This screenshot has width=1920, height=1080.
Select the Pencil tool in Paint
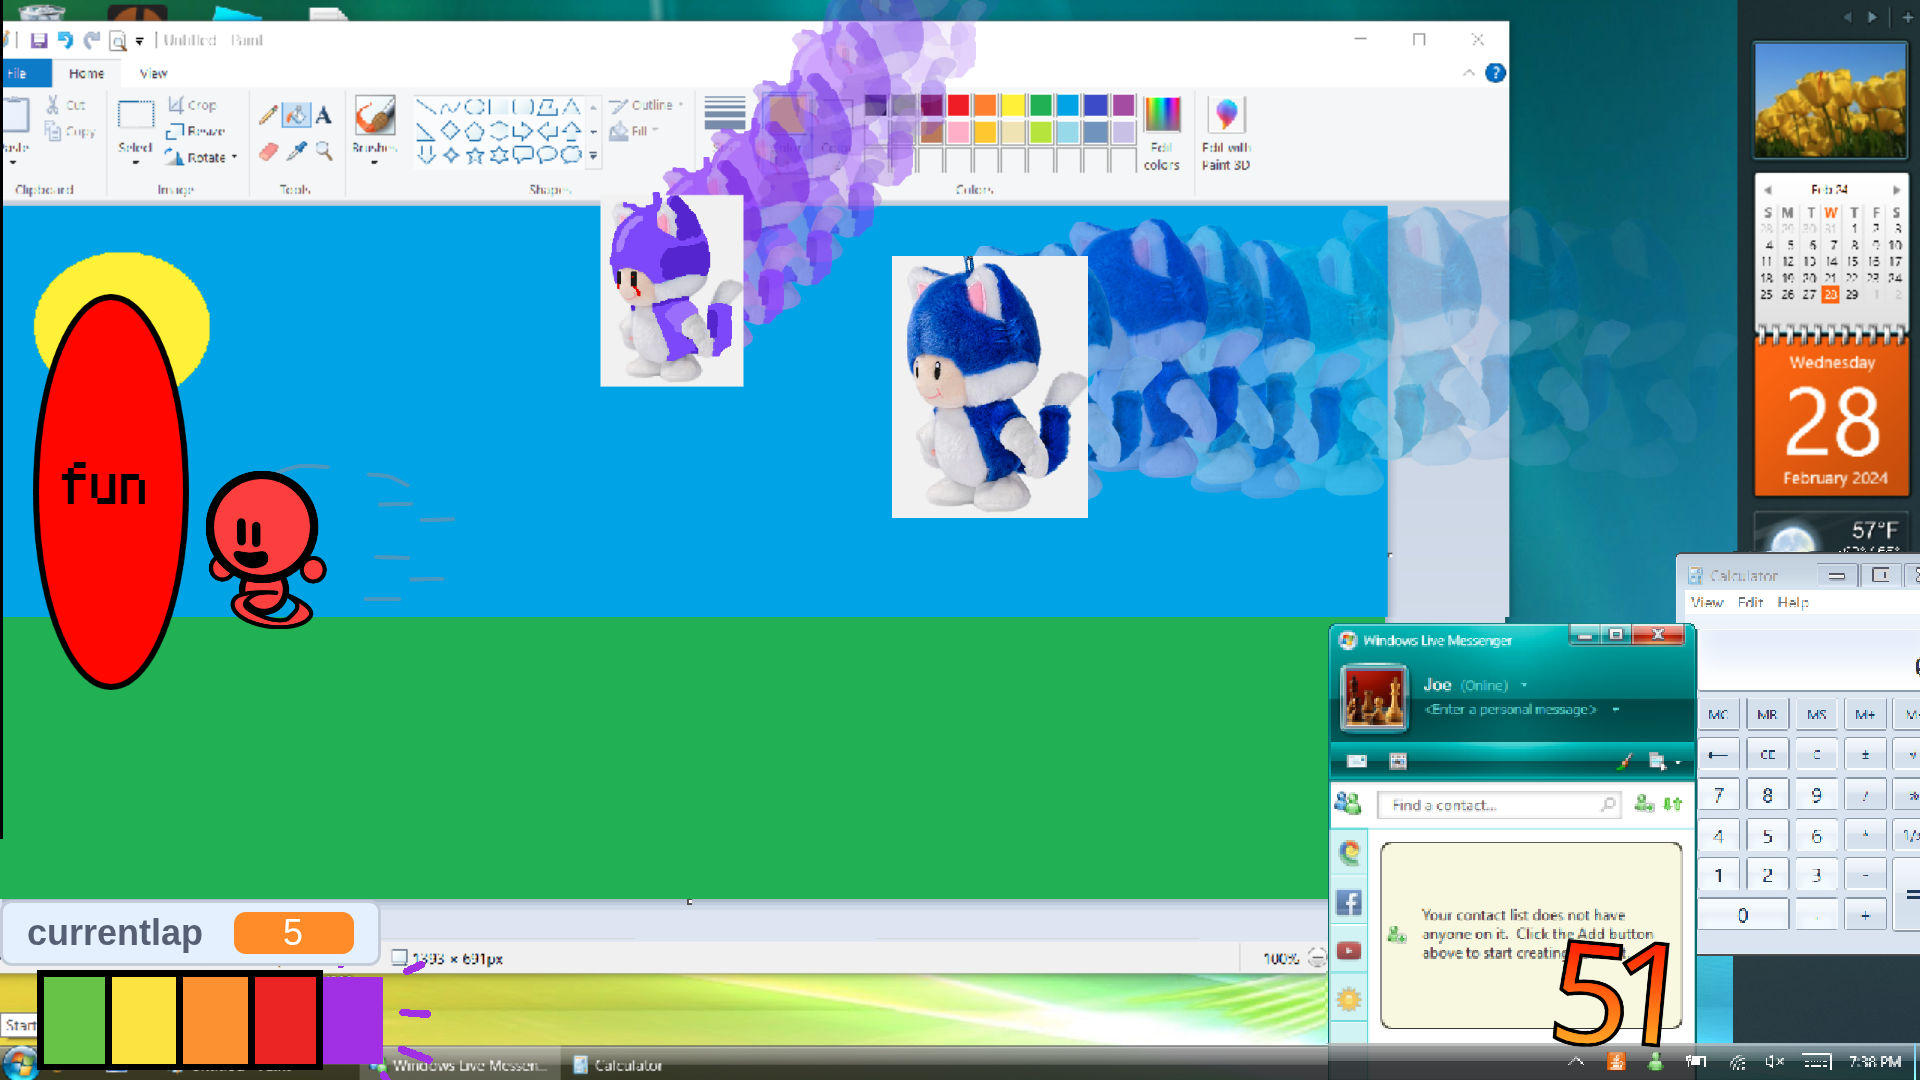click(267, 115)
